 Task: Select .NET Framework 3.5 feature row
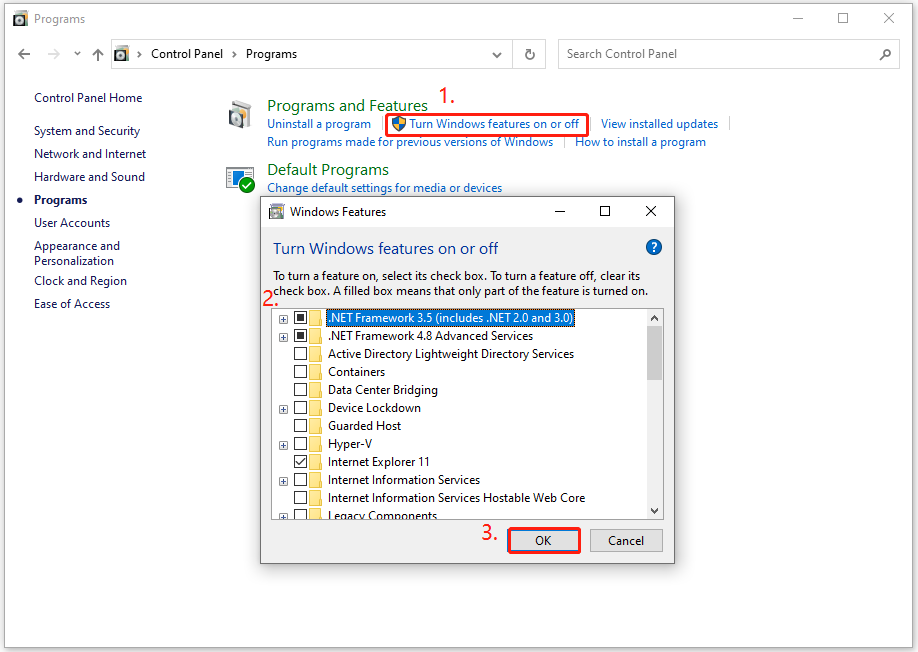point(450,318)
